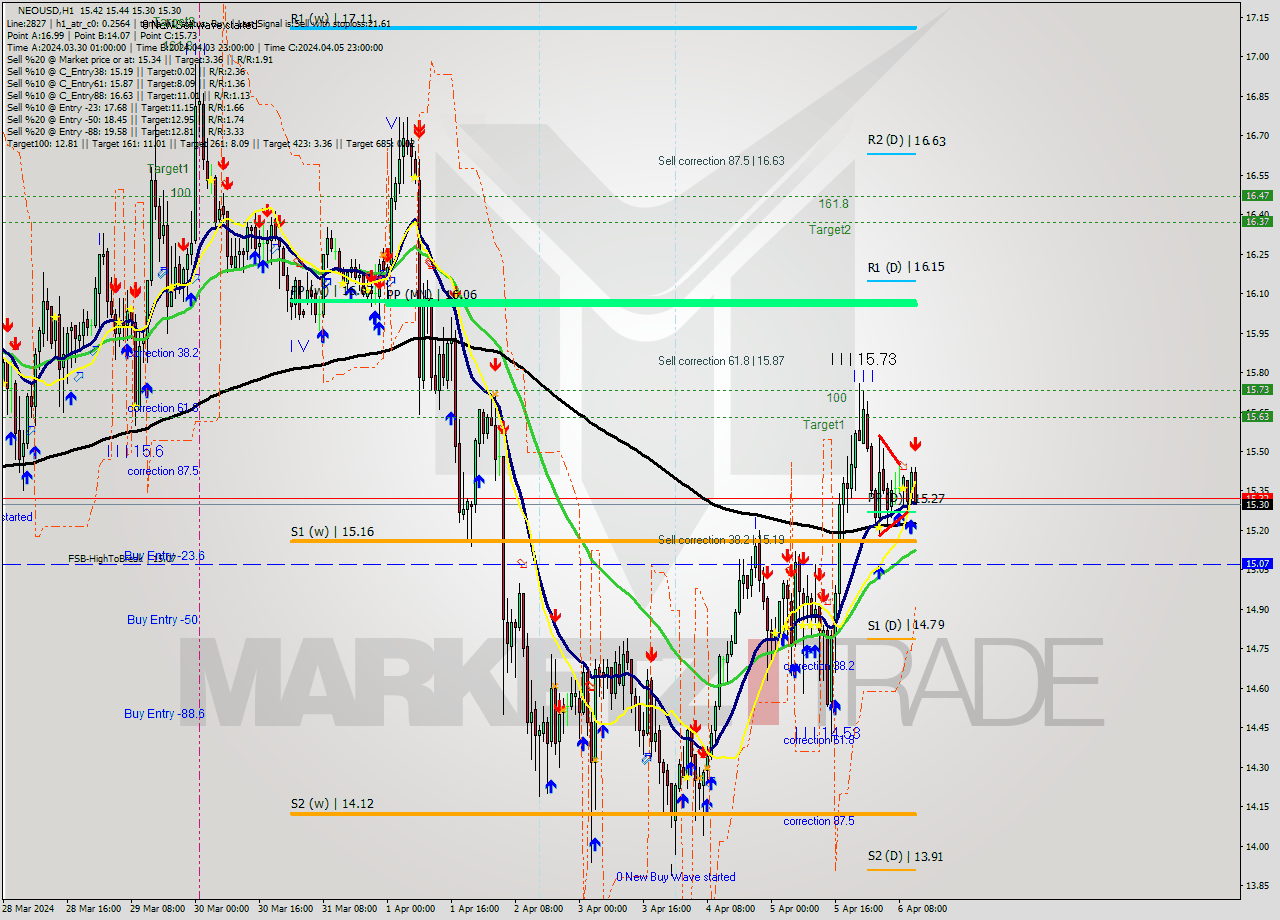
Task: Click the 'S1 (D) | 14.79' label
Action: pyautogui.click(x=906, y=625)
